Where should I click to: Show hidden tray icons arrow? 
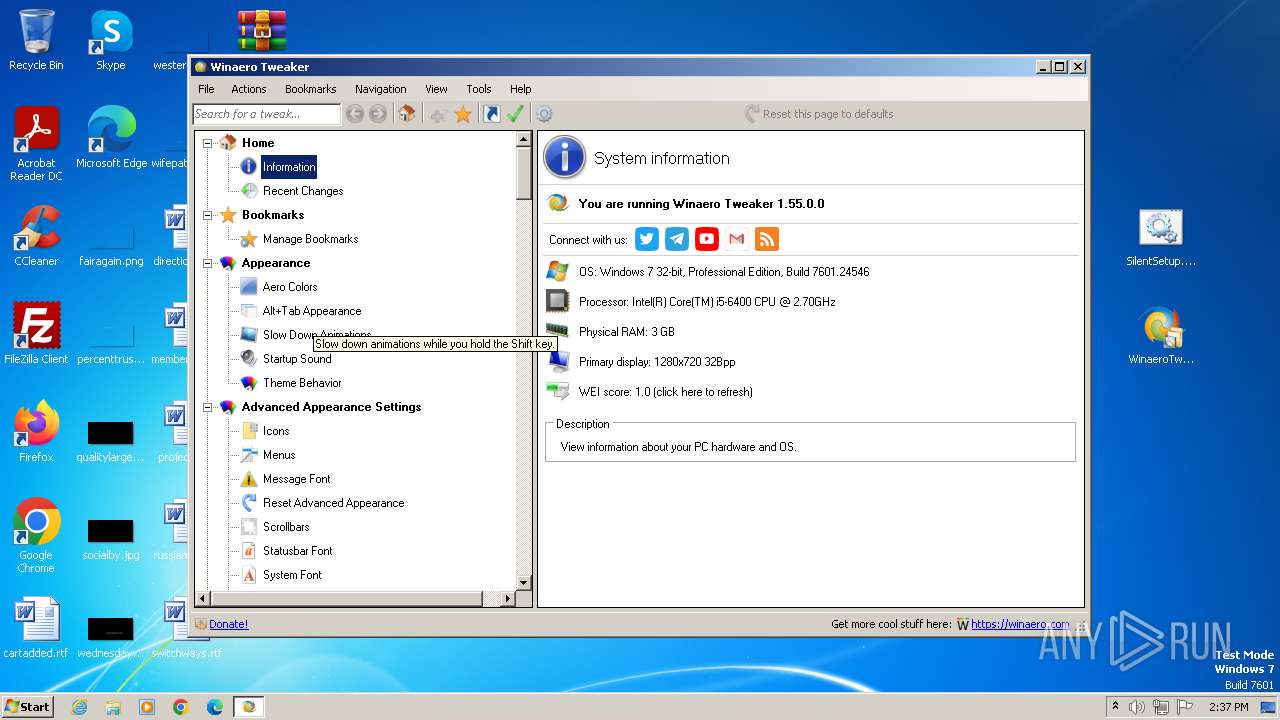pyautogui.click(x=1115, y=707)
